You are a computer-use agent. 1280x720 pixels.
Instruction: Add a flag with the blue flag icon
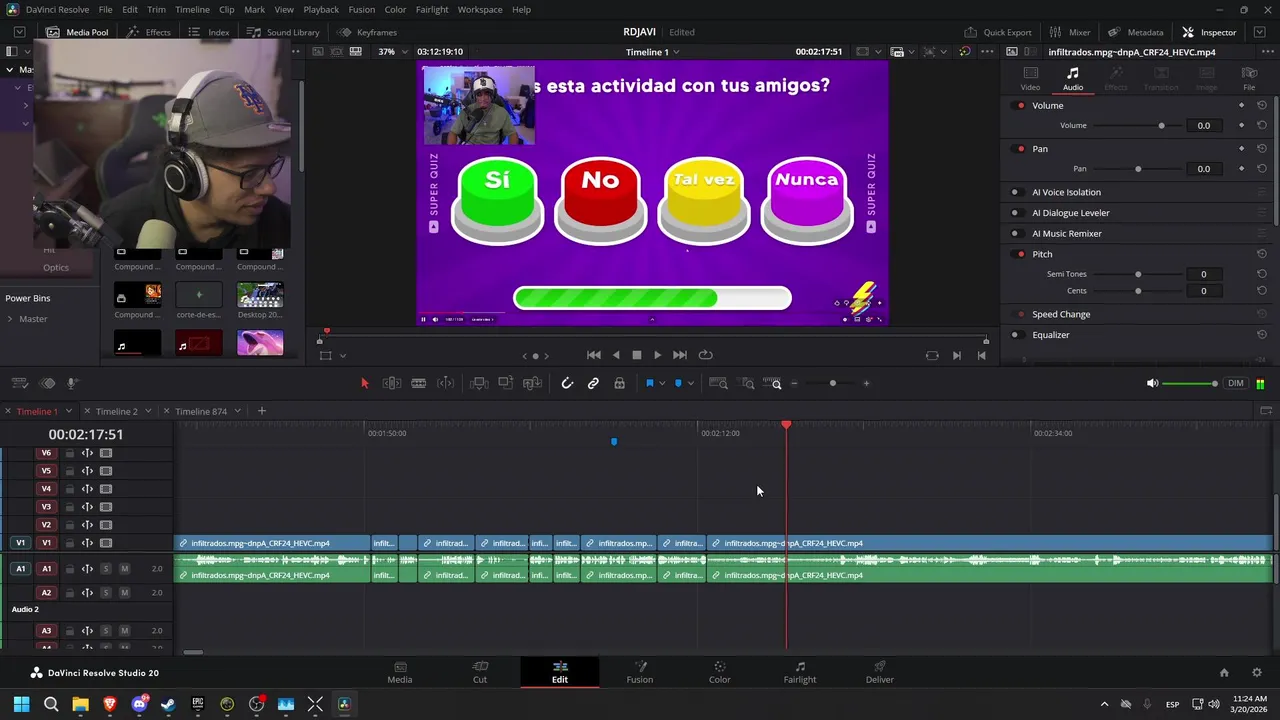(649, 383)
